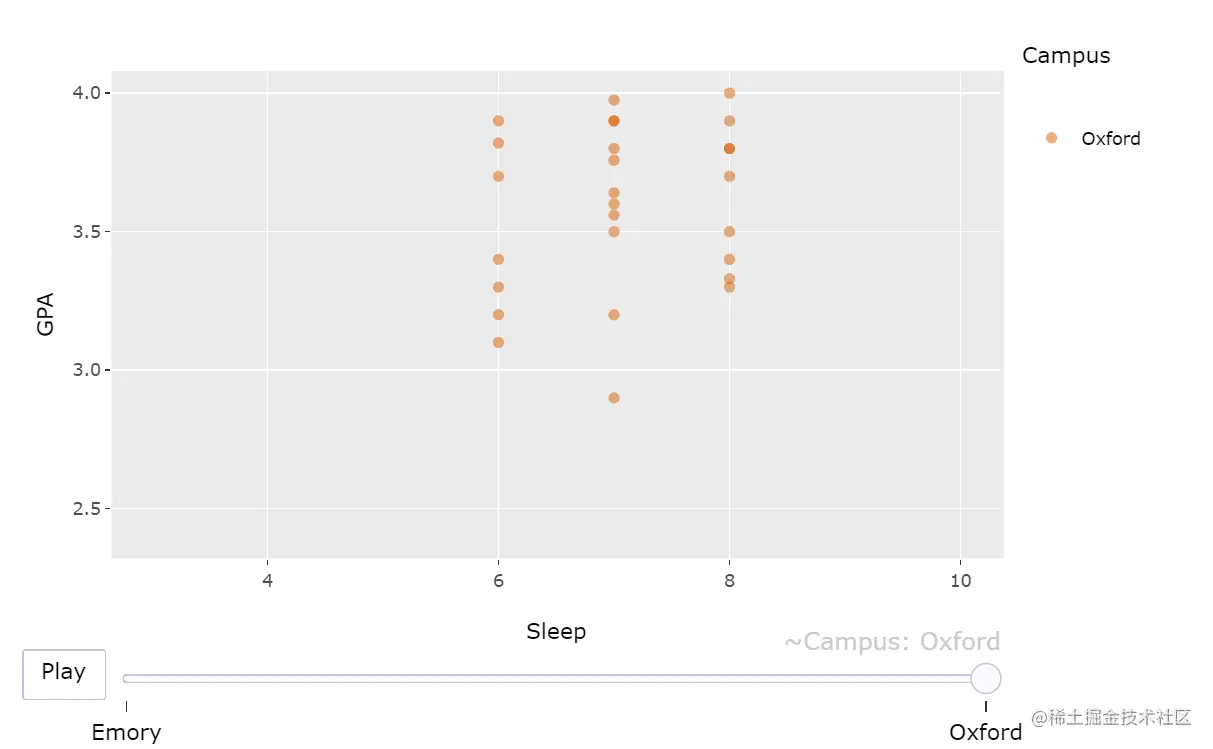Click the Sleep 8 point at GPA 4.0

pyautogui.click(x=729, y=93)
